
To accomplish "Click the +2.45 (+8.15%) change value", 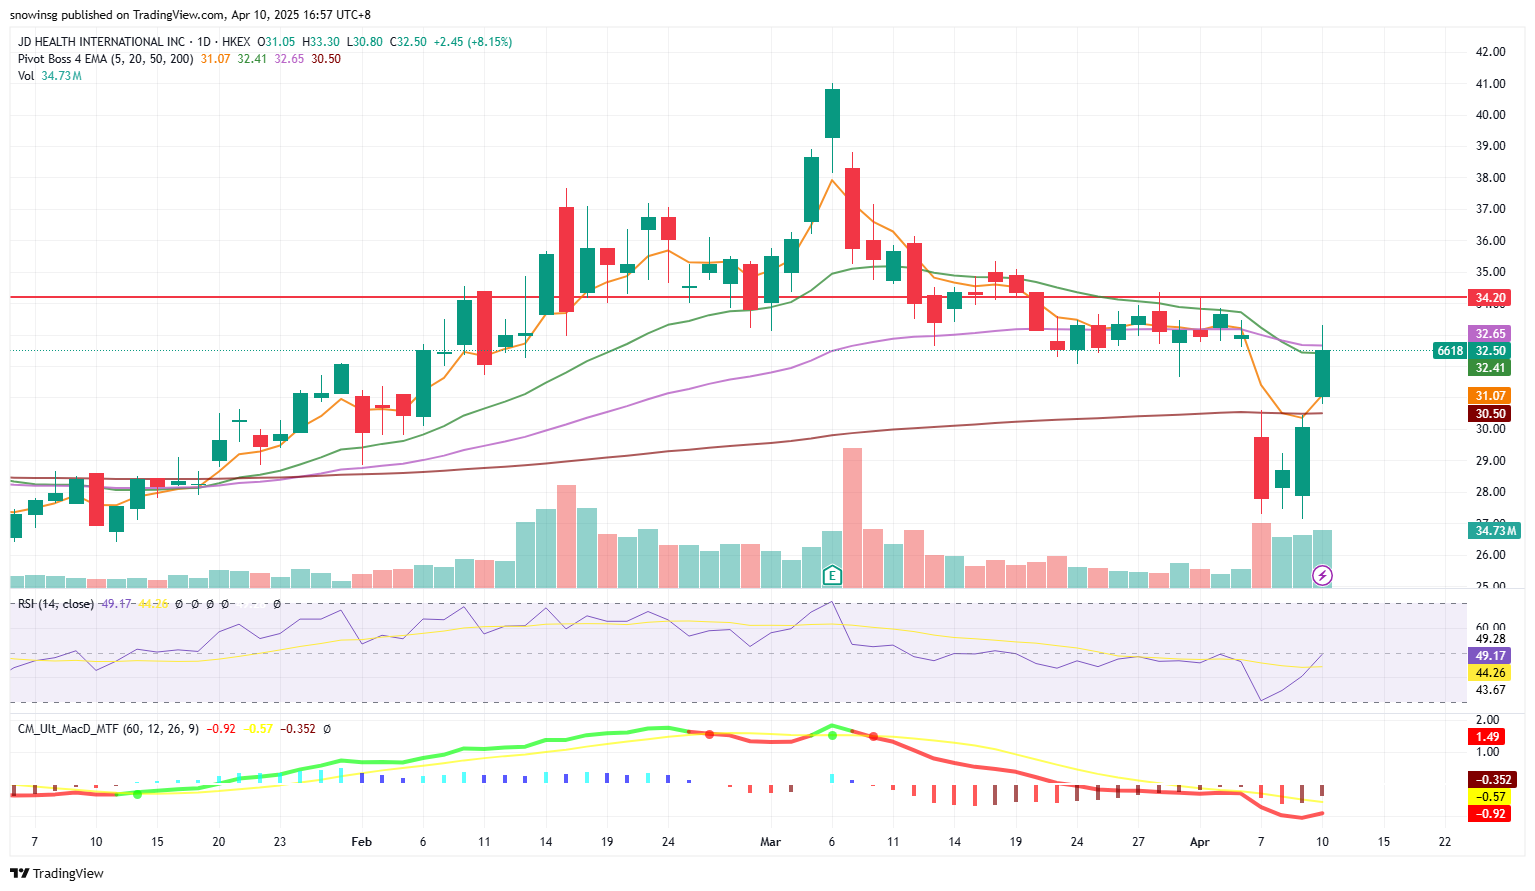I will [x=472, y=42].
